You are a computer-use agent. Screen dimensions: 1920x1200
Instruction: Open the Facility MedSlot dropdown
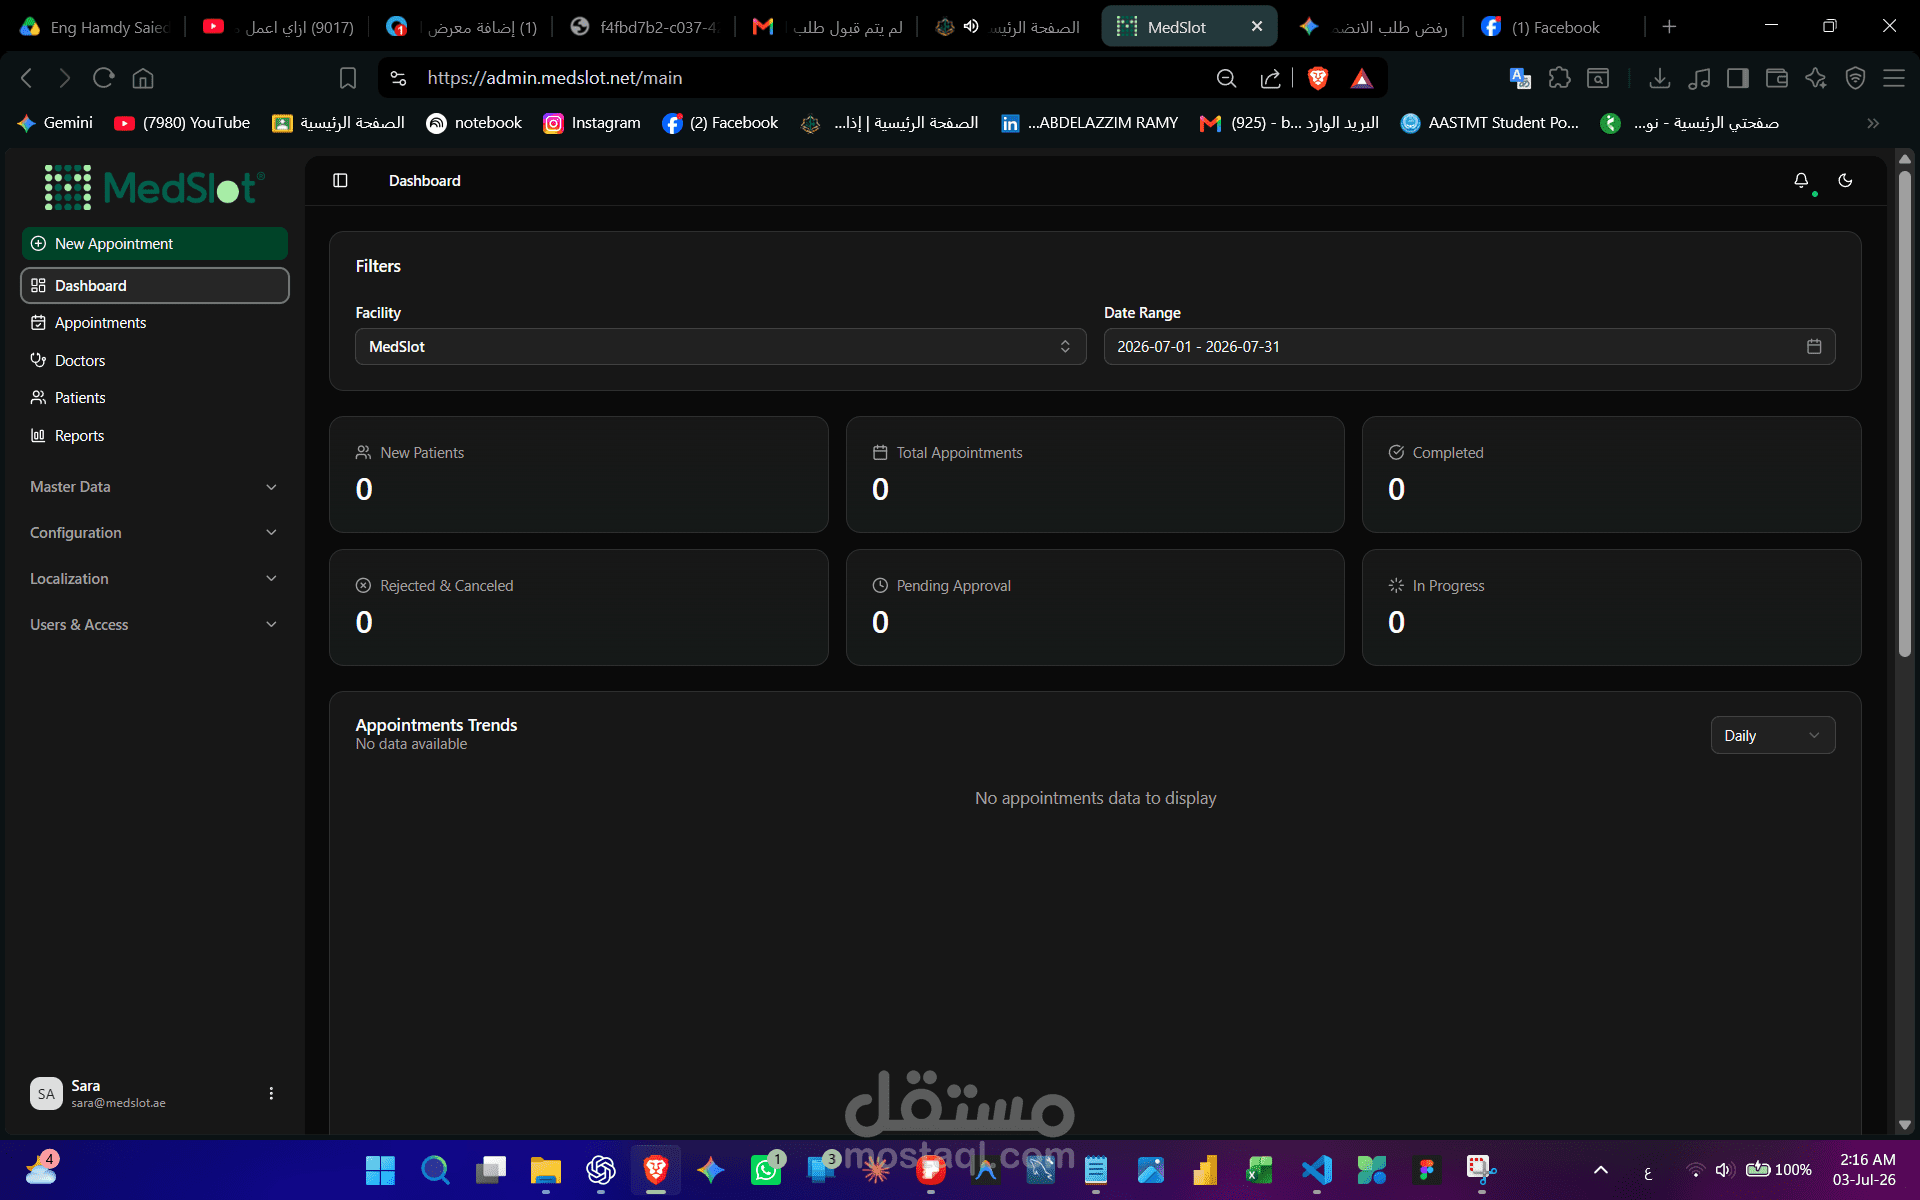tap(720, 346)
